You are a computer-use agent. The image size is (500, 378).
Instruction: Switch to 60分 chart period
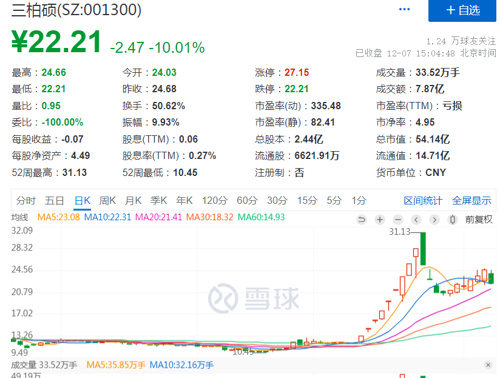pos(247,201)
